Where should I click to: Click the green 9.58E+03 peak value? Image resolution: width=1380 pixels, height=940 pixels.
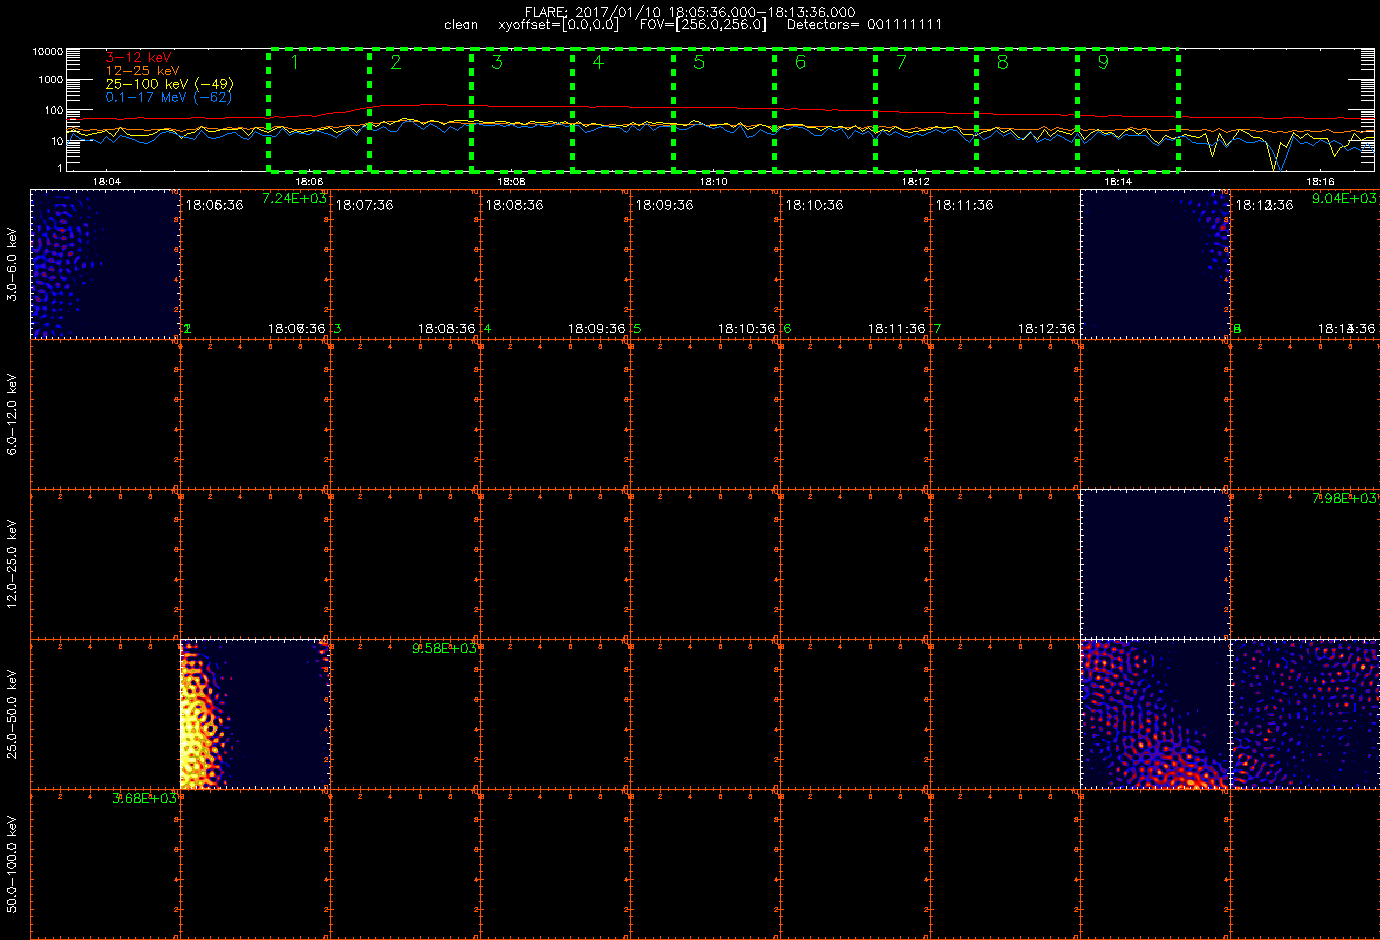[x=444, y=649]
